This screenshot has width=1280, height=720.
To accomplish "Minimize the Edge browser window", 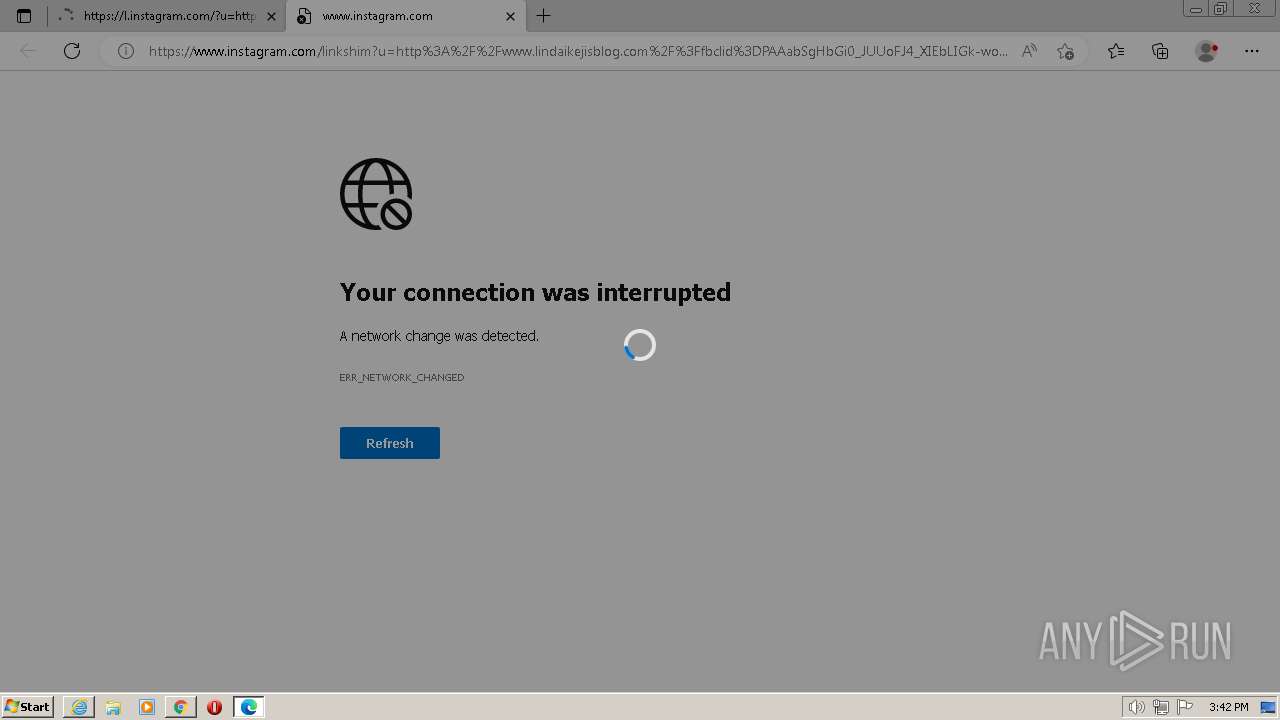I will [x=1196, y=9].
